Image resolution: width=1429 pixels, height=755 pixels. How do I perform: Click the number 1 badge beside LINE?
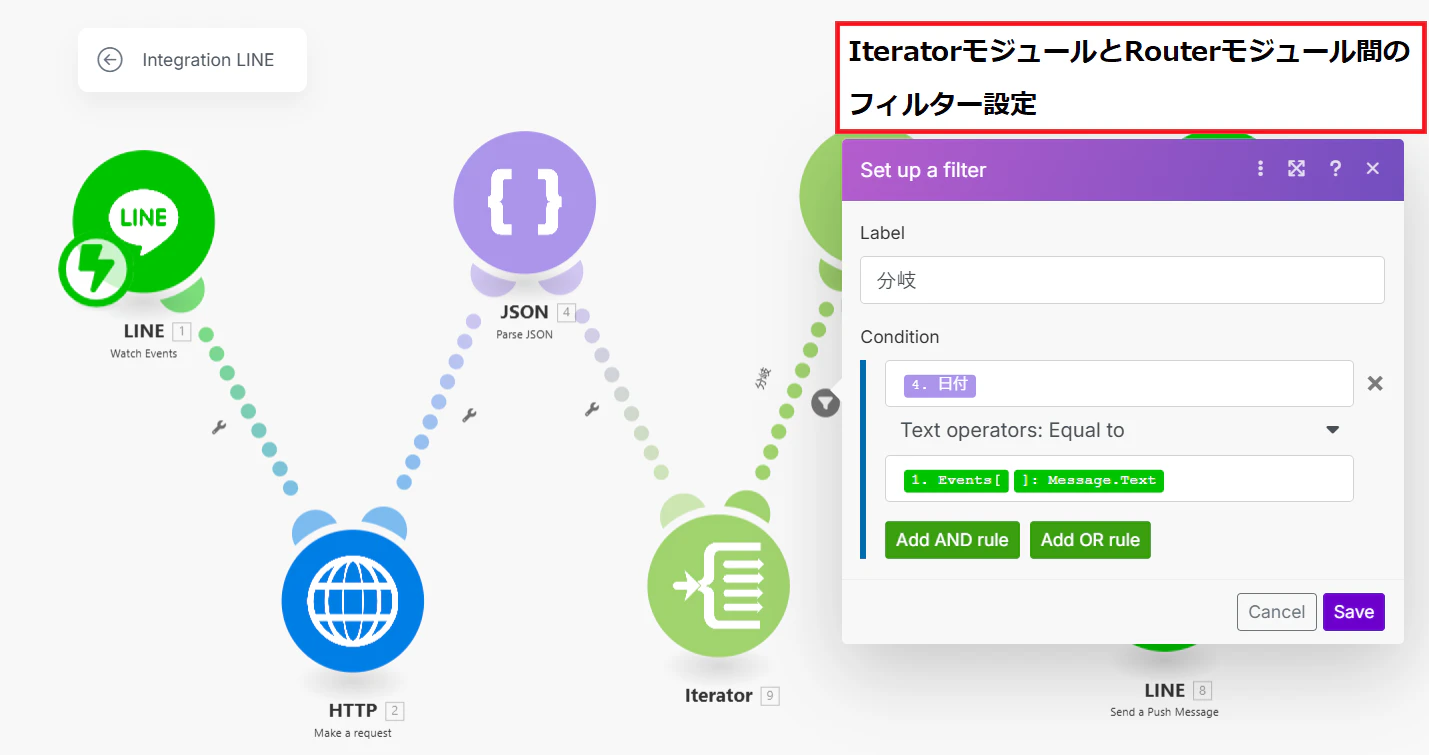click(x=181, y=331)
